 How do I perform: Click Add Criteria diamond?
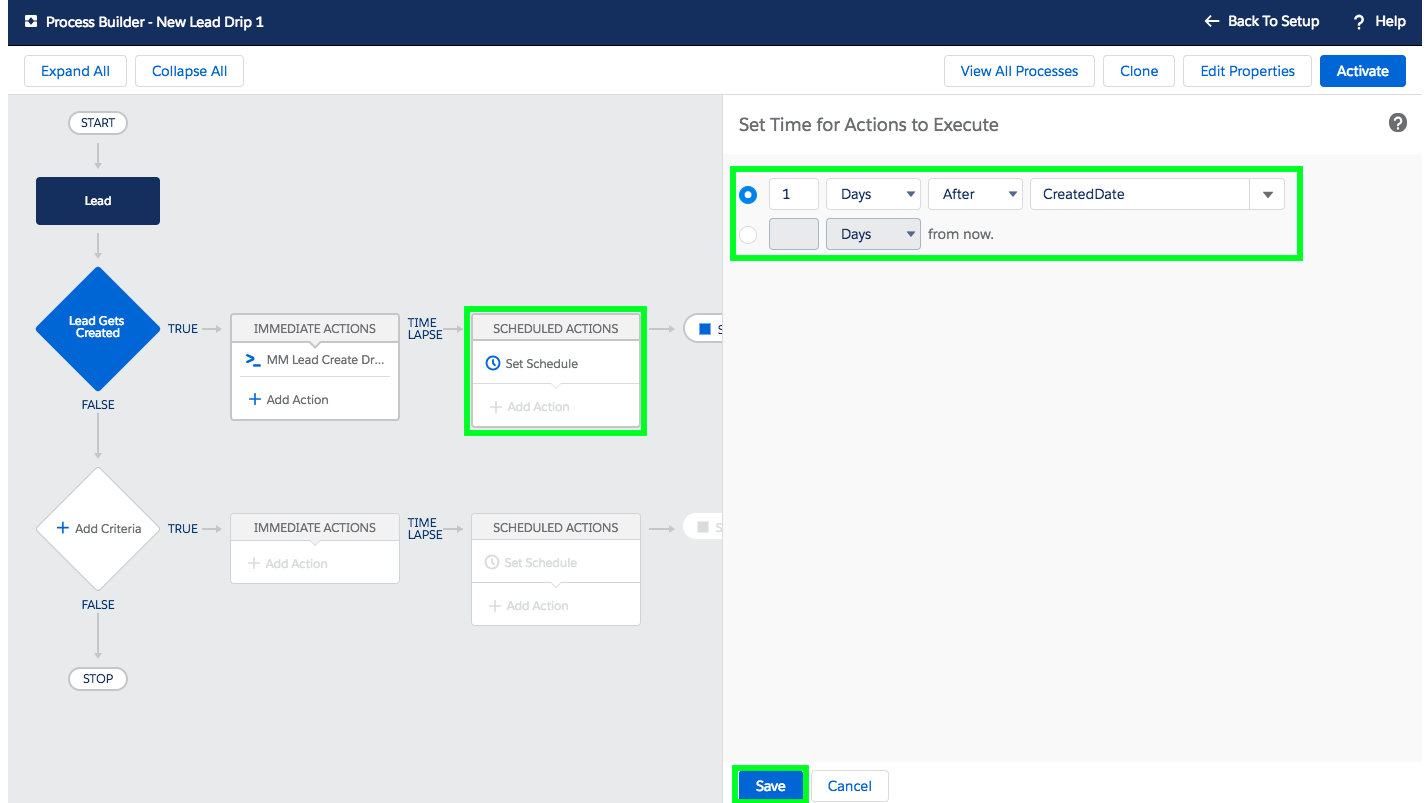(x=98, y=528)
